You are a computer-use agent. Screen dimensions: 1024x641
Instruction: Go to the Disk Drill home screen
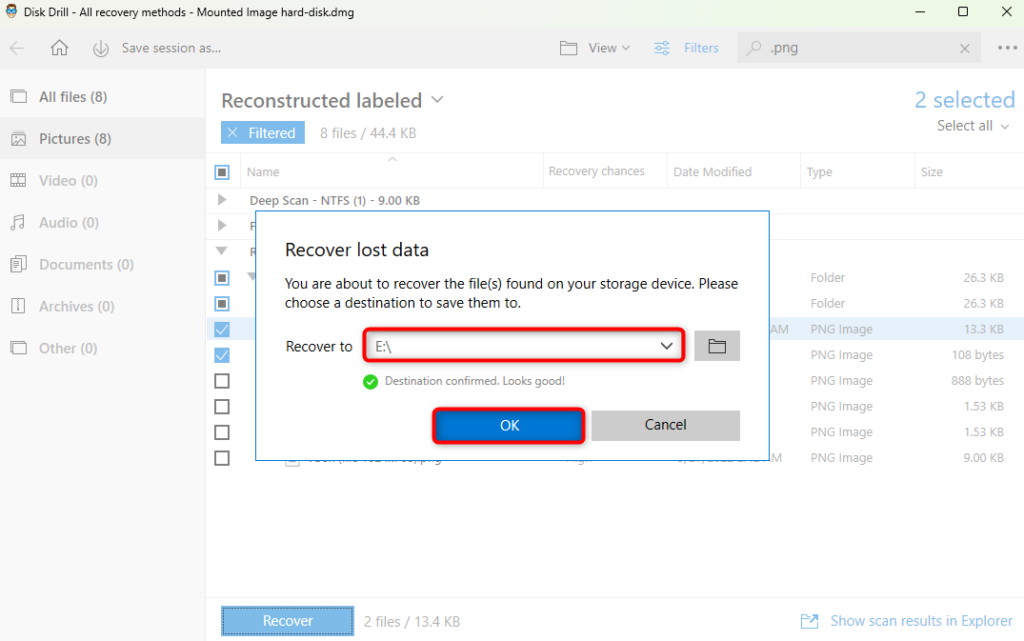pos(60,47)
